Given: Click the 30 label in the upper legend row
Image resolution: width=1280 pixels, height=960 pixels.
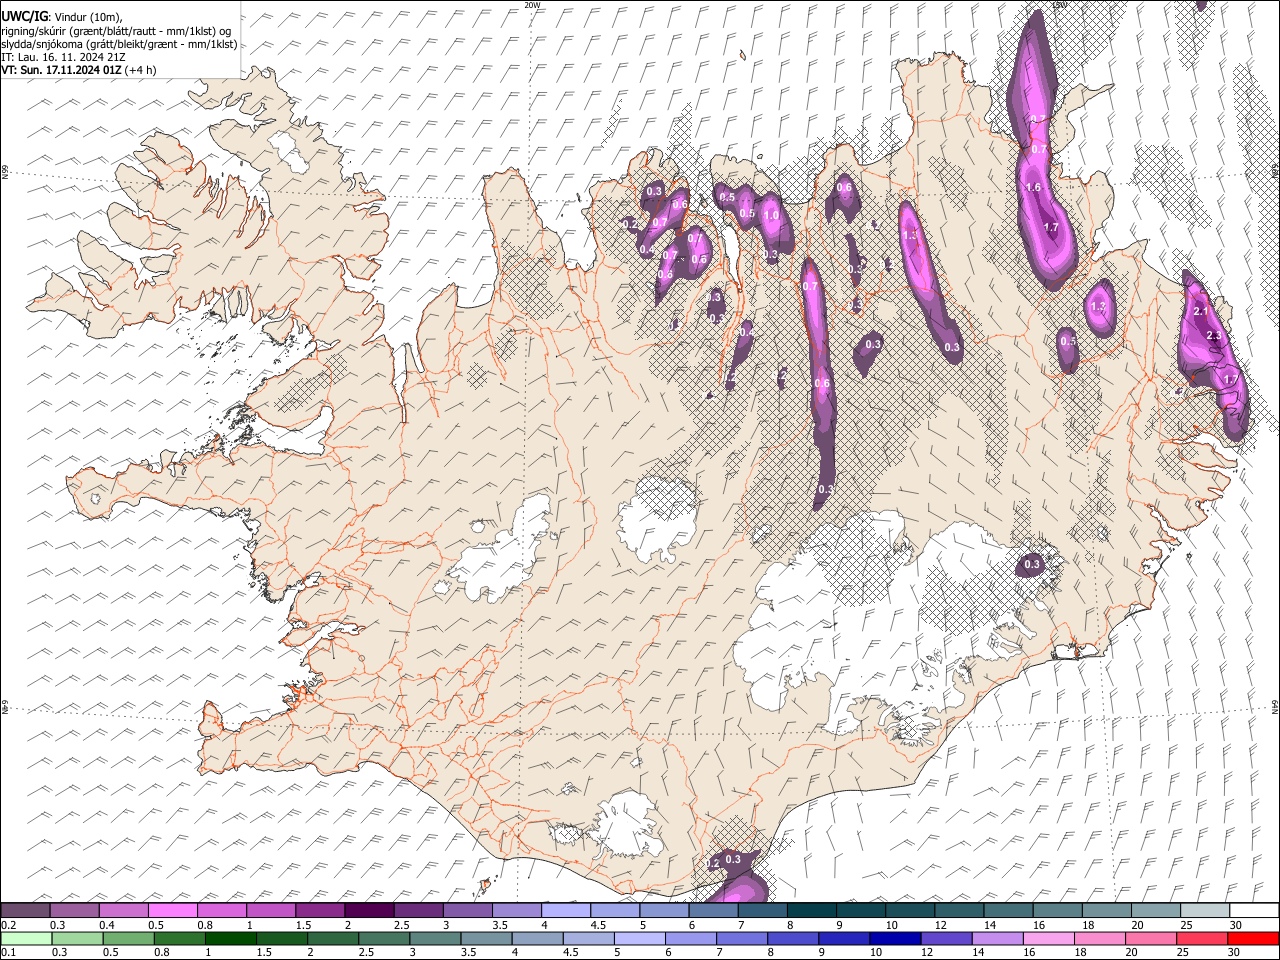Looking at the screenshot, I should click(1235, 925).
